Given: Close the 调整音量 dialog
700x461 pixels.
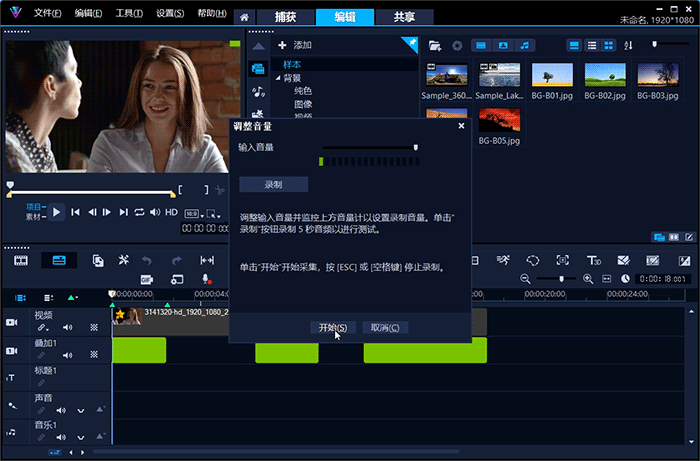Looking at the screenshot, I should pos(461,126).
